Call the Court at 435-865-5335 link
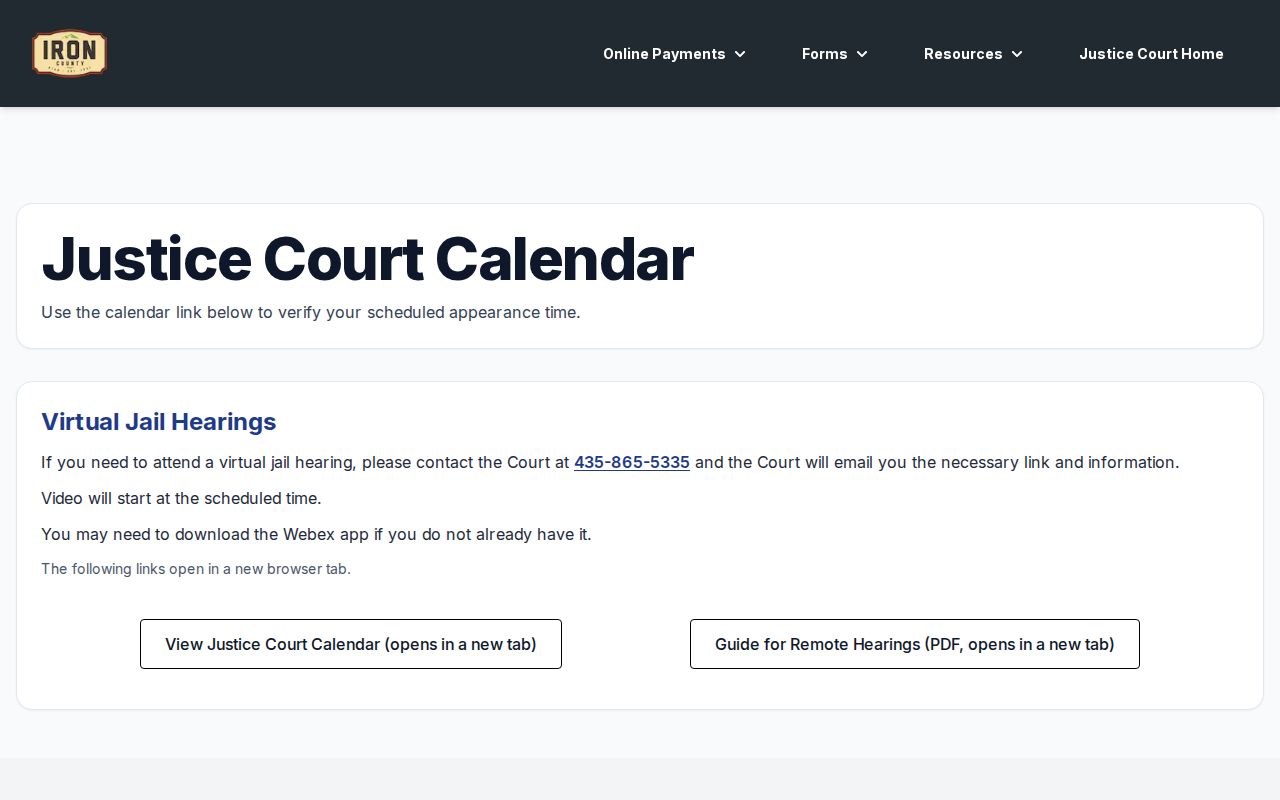The image size is (1280, 800). pos(632,462)
